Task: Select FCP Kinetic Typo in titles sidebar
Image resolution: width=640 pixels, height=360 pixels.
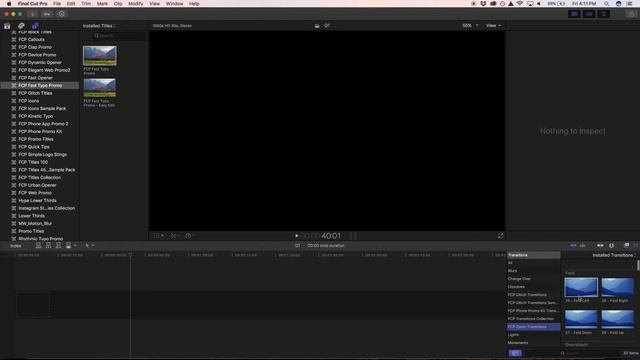Action: [x=36, y=116]
